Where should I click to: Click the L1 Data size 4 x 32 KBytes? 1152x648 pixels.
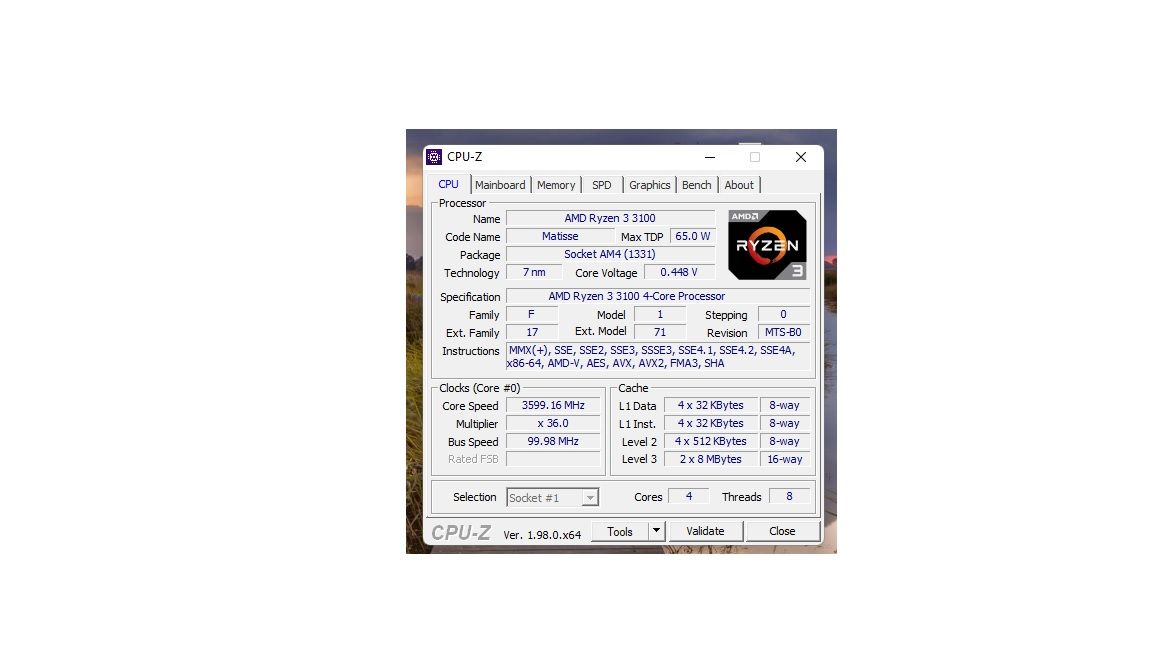coord(710,406)
